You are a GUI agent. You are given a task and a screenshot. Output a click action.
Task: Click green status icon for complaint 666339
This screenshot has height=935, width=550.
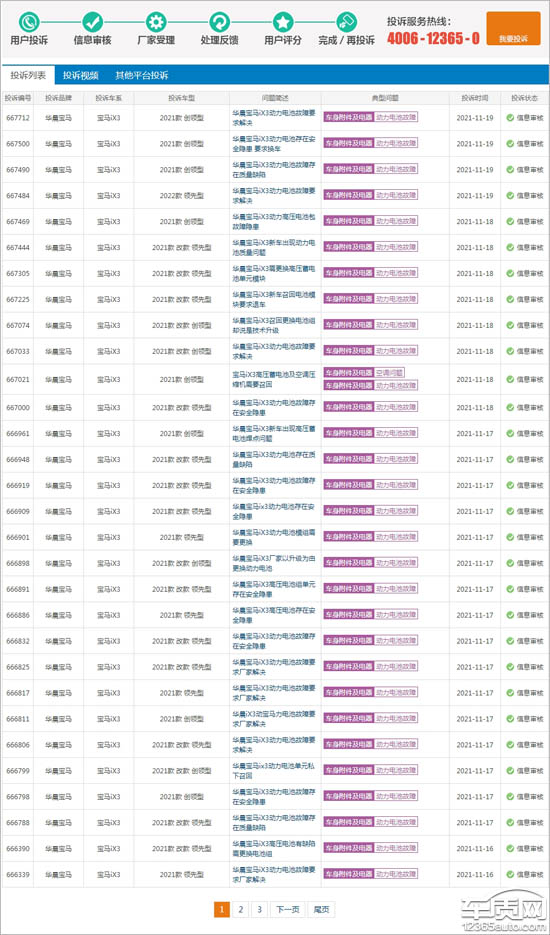[510, 874]
